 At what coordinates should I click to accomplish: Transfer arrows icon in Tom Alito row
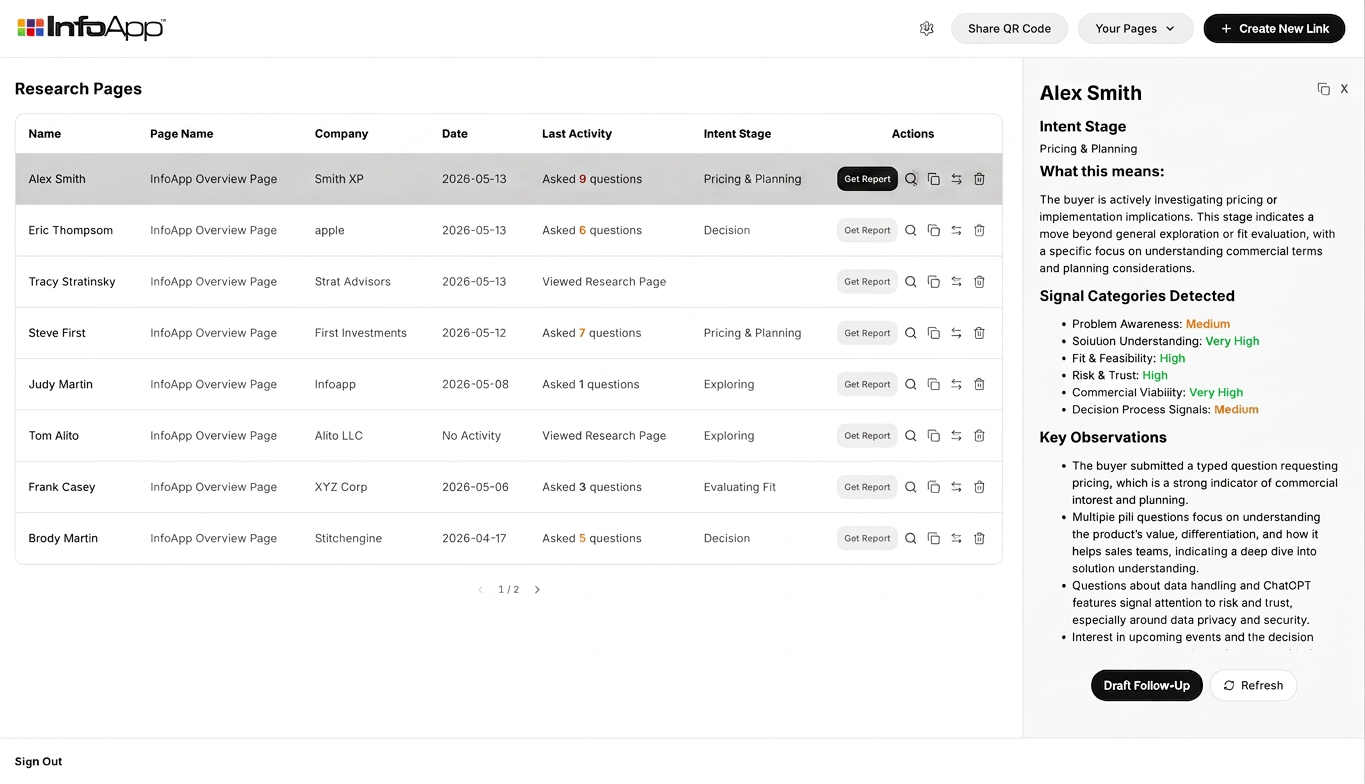[x=956, y=436]
